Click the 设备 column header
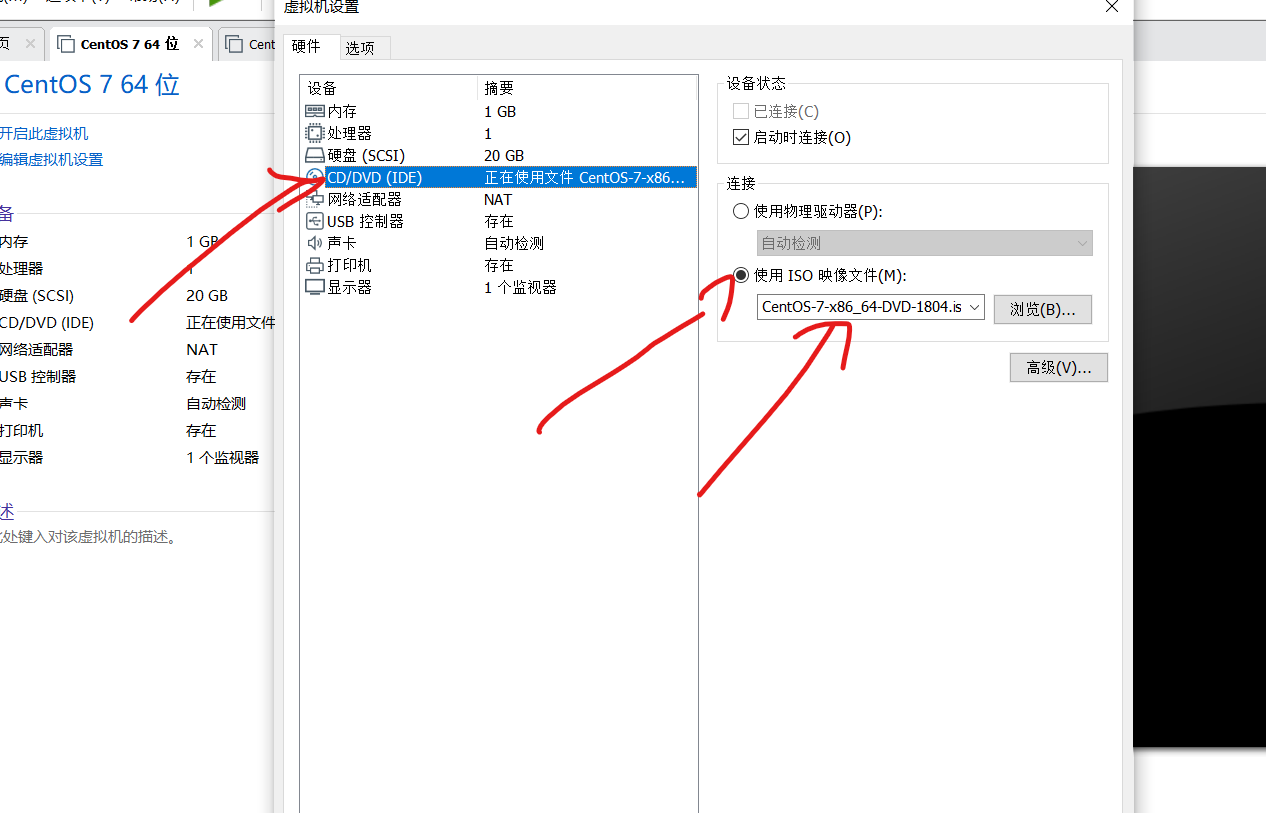Screen dimensions: 1266x813 (x=388, y=88)
